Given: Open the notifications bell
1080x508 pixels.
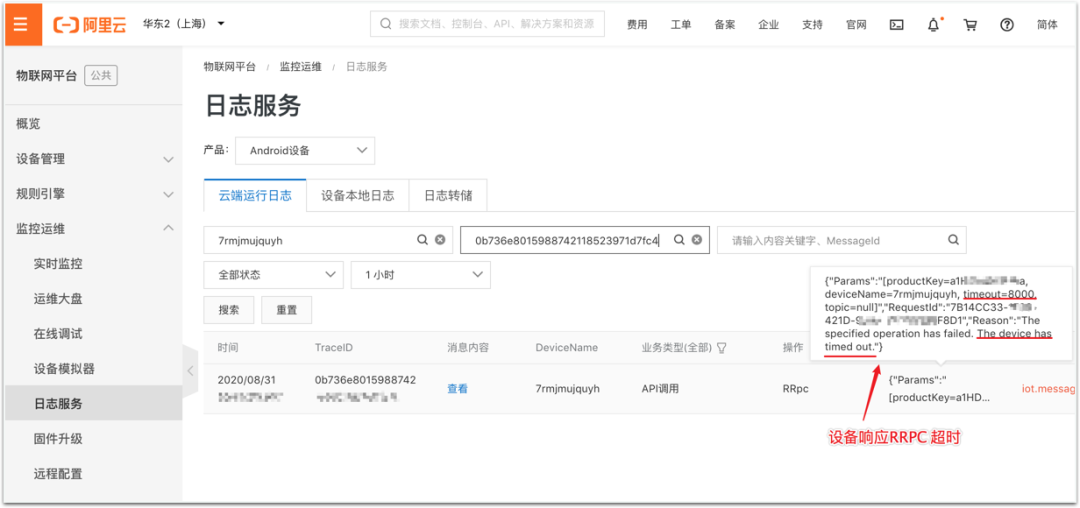Looking at the screenshot, I should (934, 25).
